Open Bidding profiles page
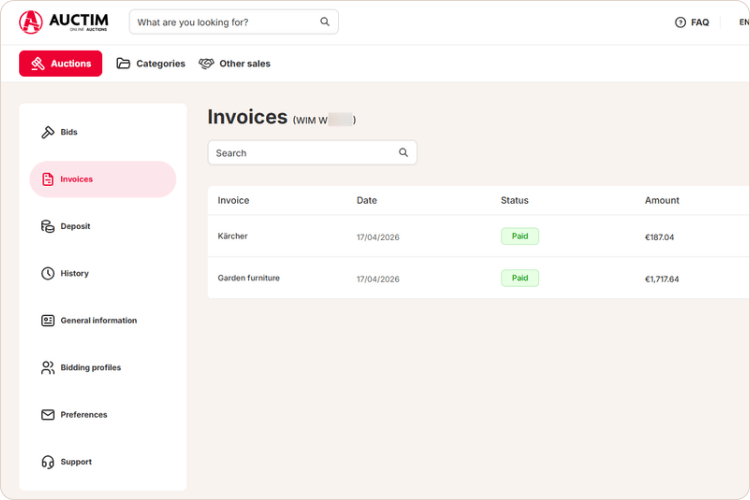 [x=103, y=367]
